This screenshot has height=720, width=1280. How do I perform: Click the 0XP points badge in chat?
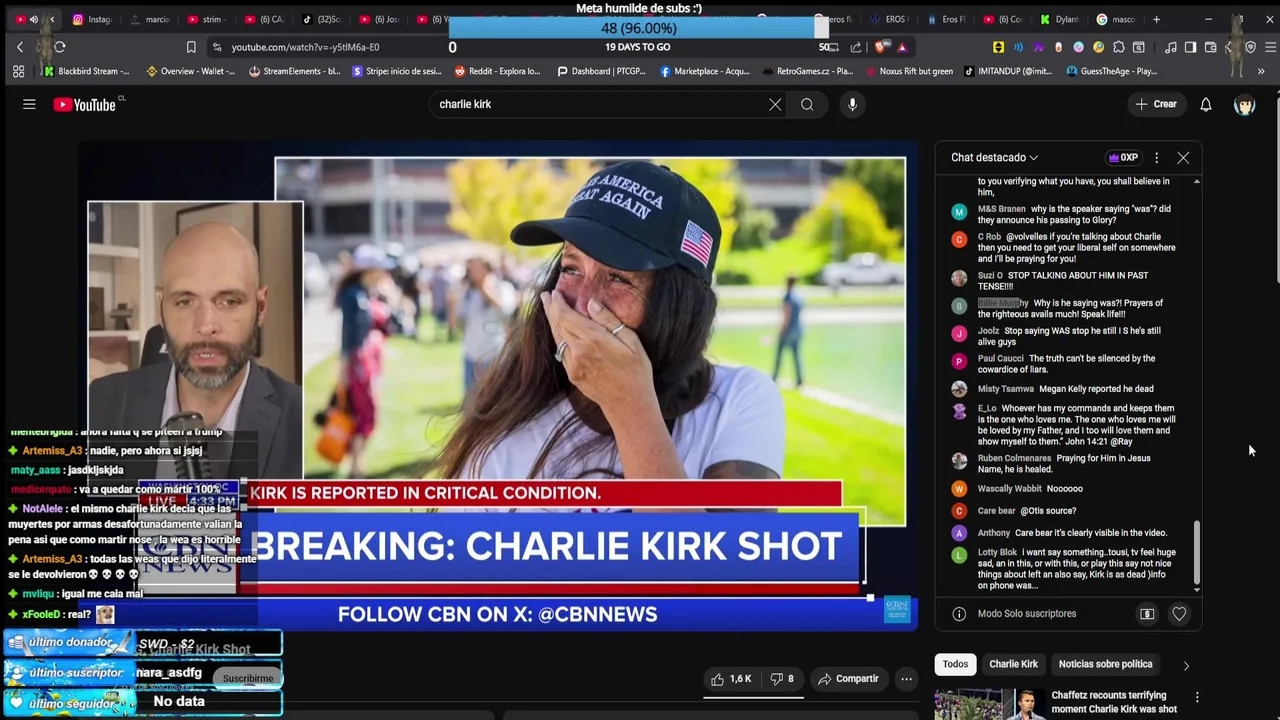pos(1124,157)
